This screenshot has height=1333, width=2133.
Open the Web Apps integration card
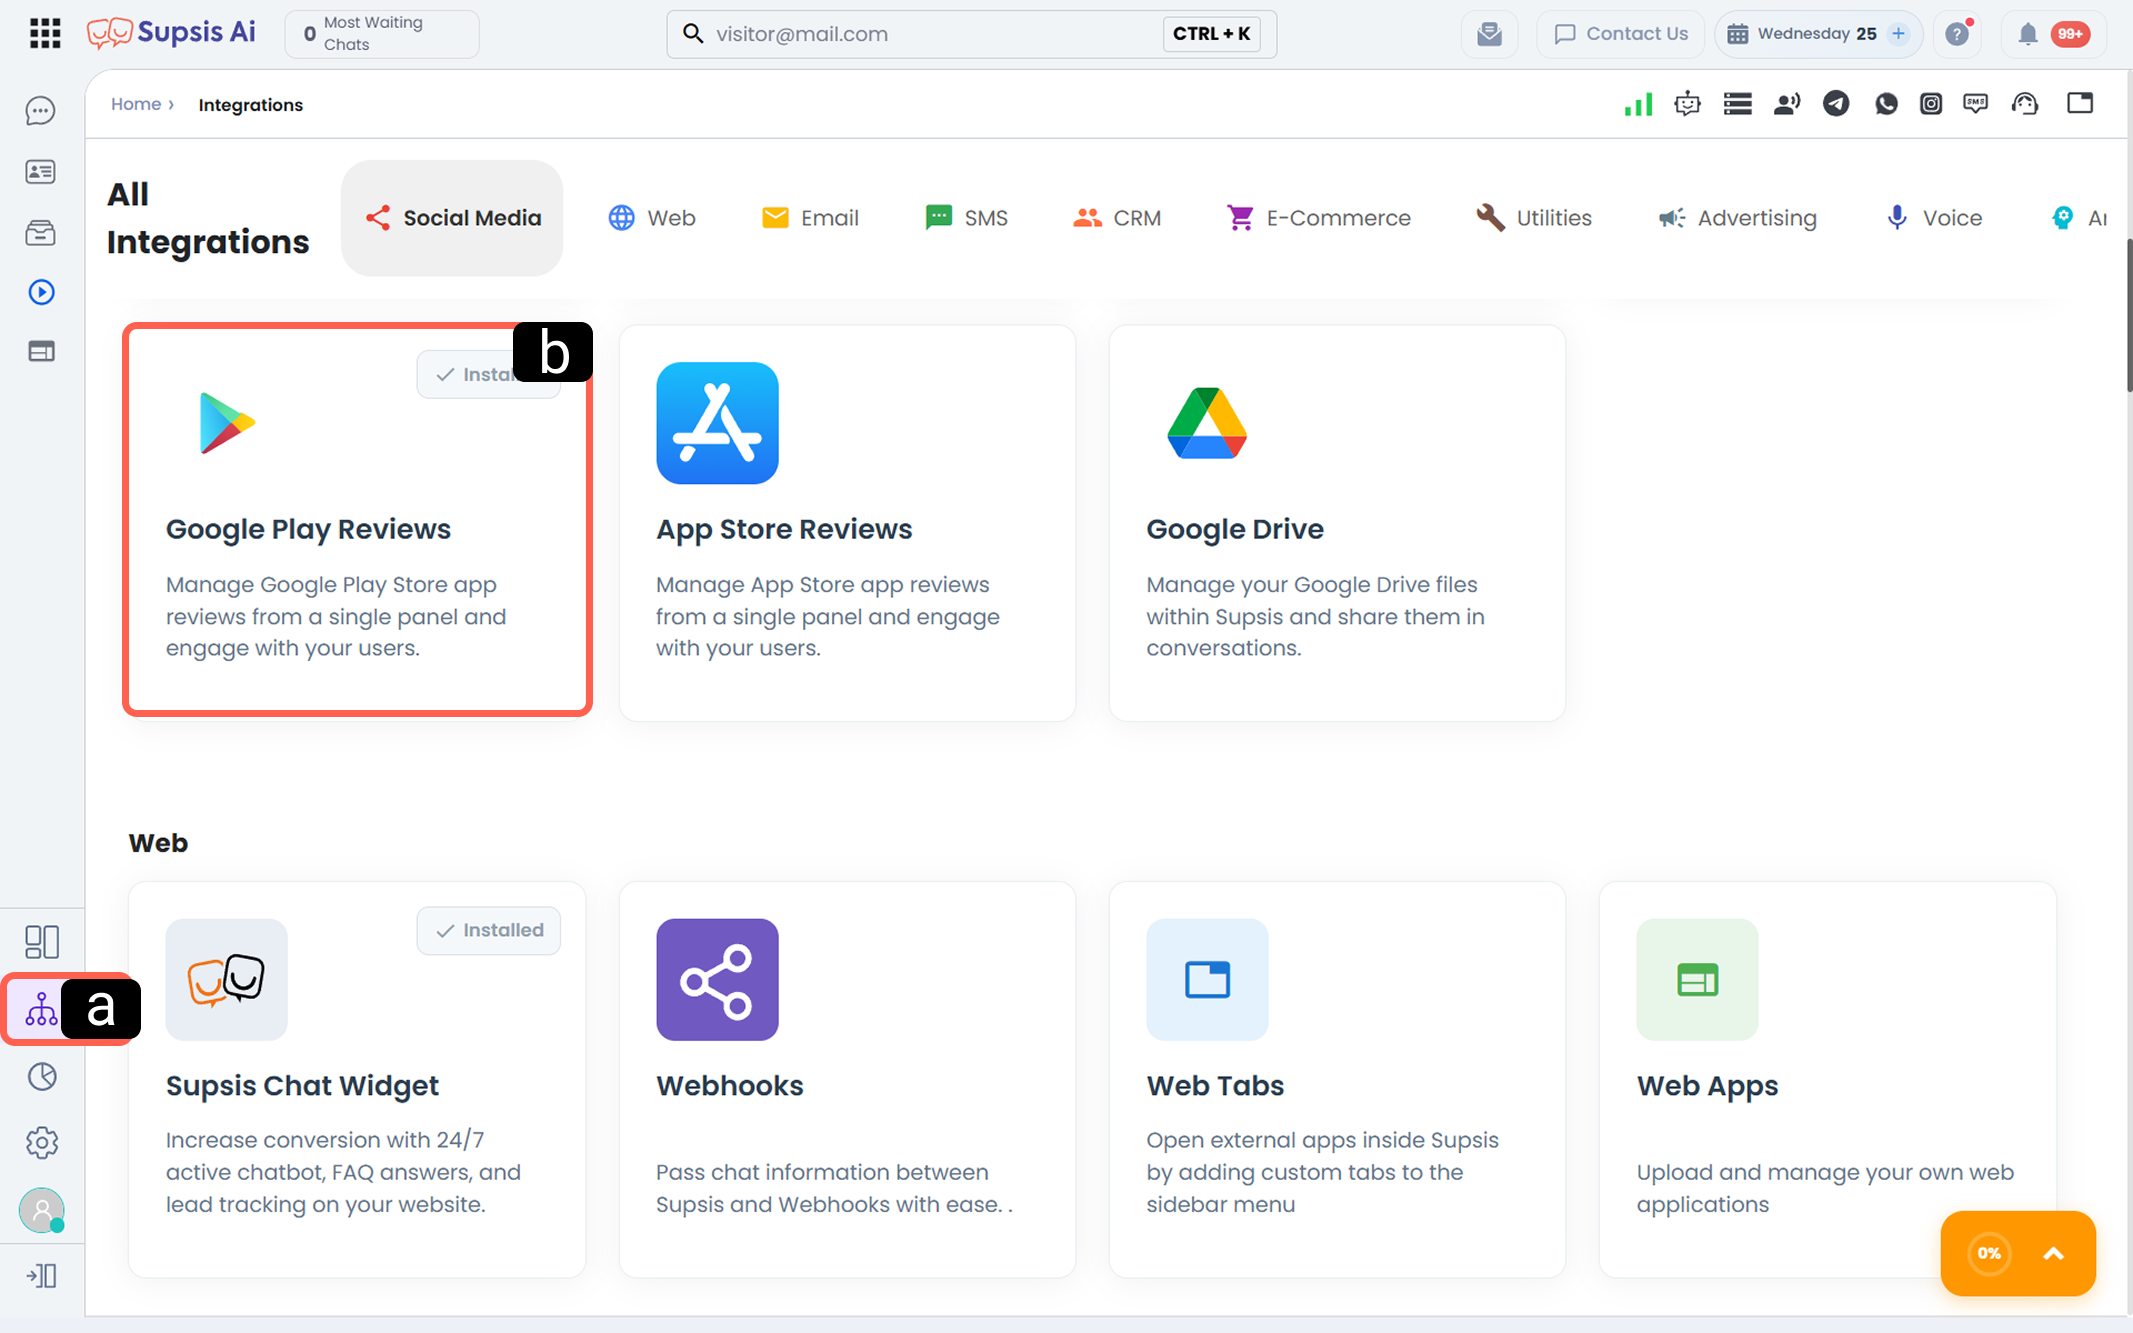[1828, 1079]
